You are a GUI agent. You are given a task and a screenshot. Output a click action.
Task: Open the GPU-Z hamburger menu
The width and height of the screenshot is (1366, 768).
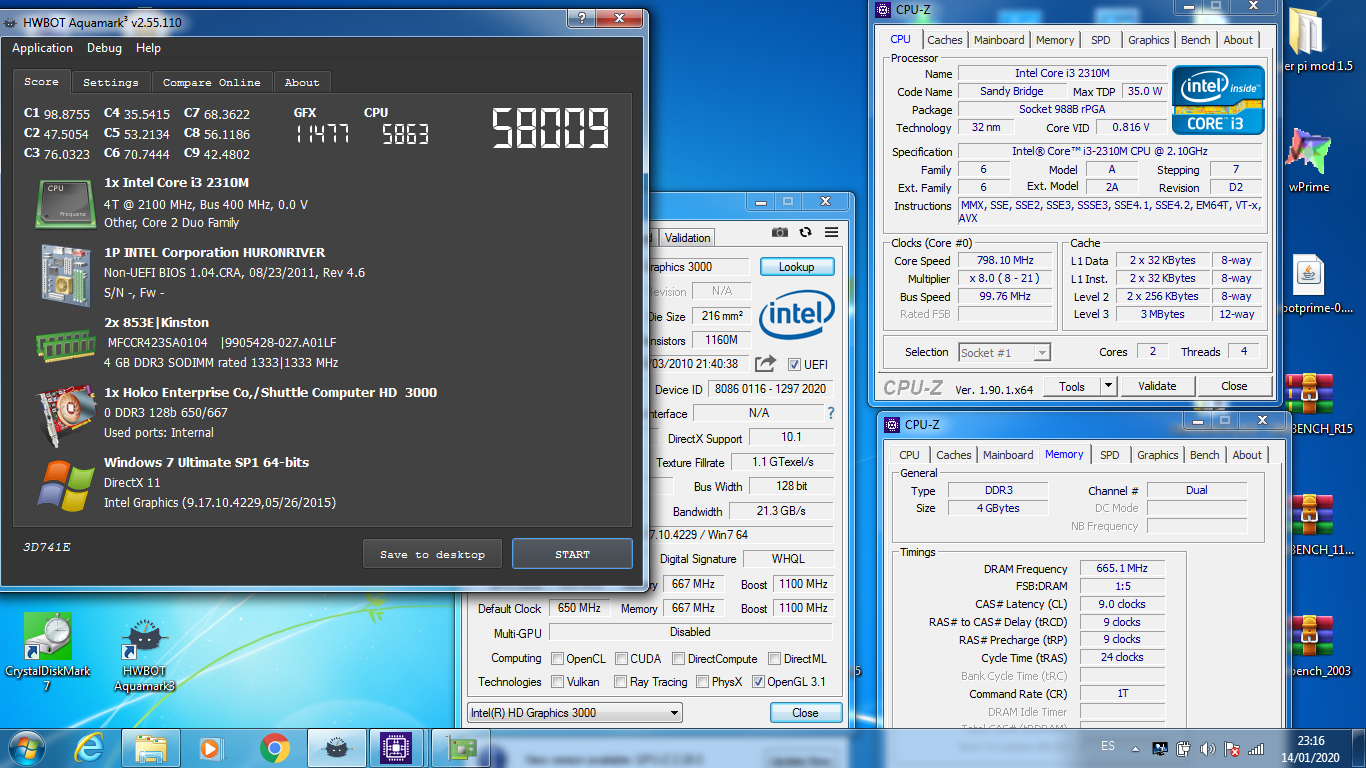coord(831,232)
